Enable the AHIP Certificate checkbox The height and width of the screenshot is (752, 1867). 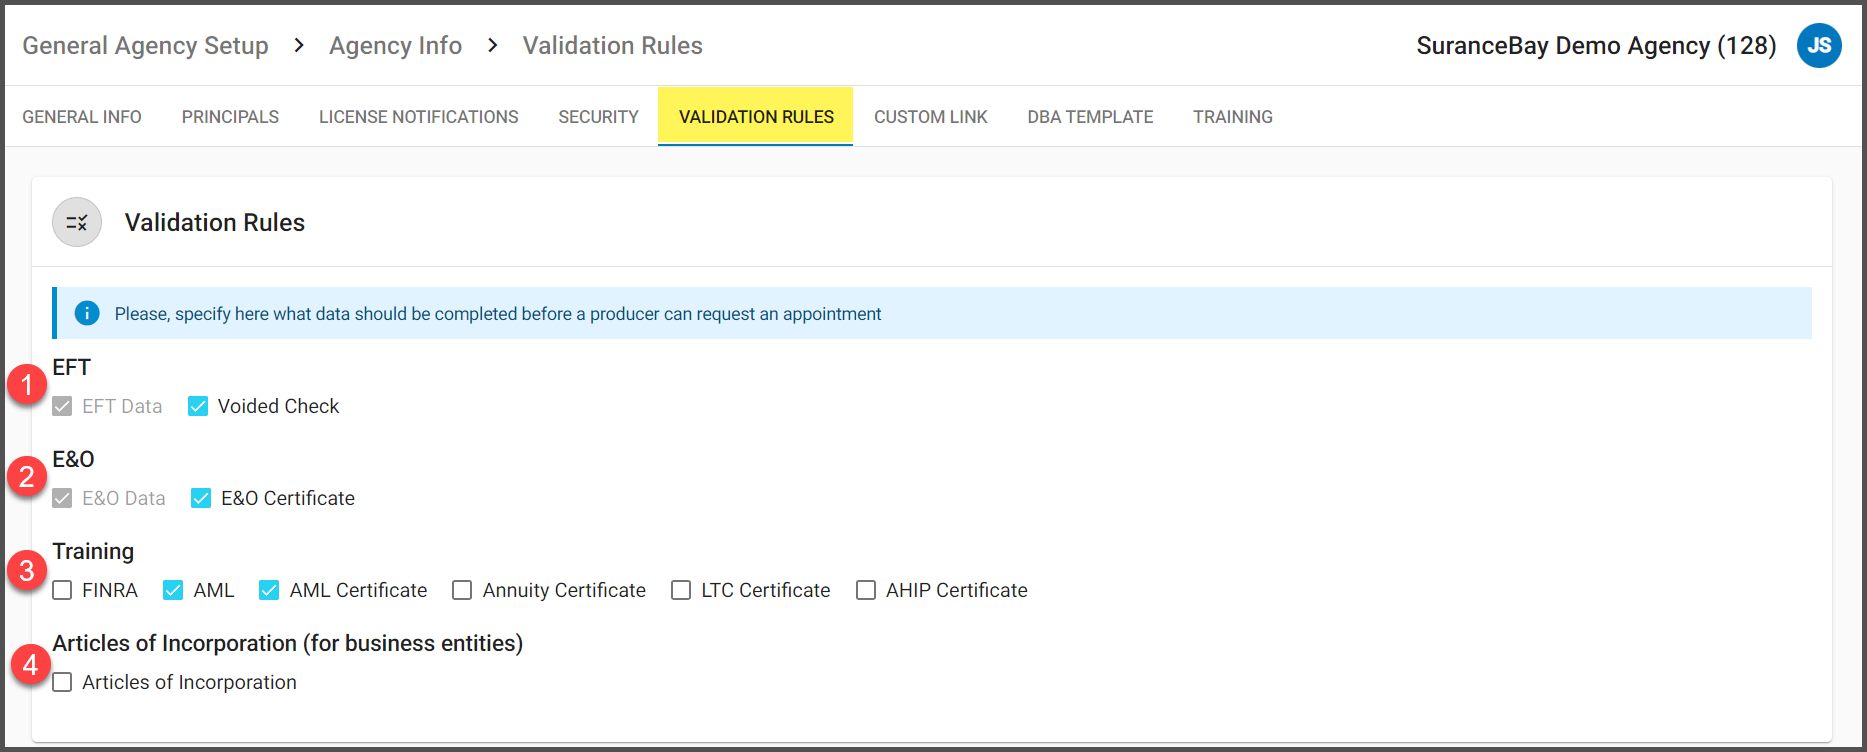click(866, 590)
